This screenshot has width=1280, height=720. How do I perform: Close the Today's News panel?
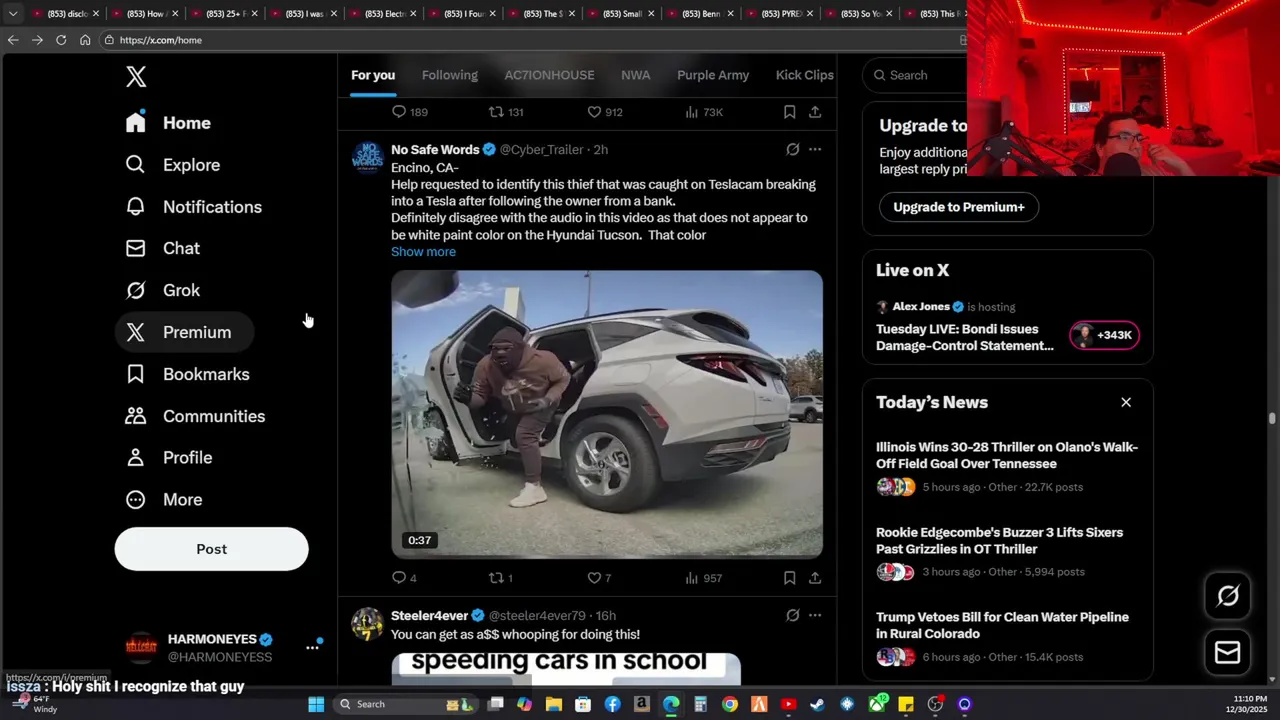(x=1126, y=402)
